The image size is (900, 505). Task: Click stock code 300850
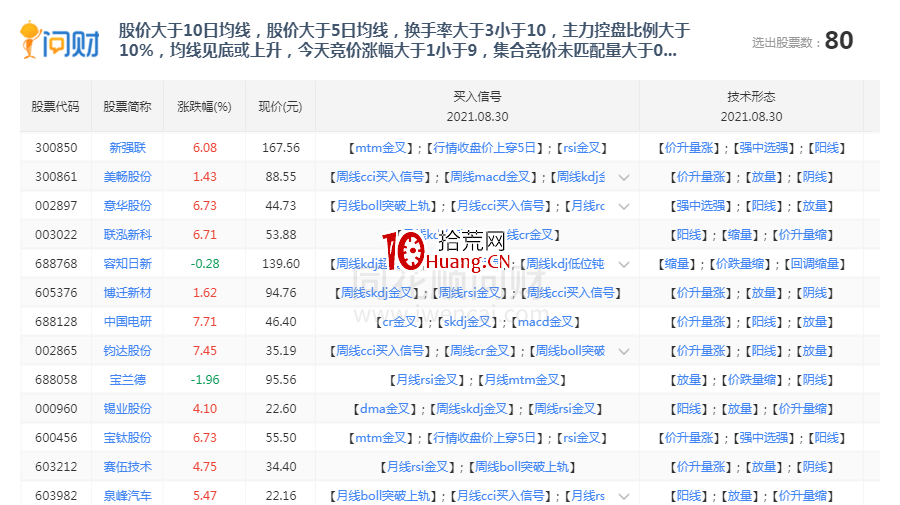[56, 147]
